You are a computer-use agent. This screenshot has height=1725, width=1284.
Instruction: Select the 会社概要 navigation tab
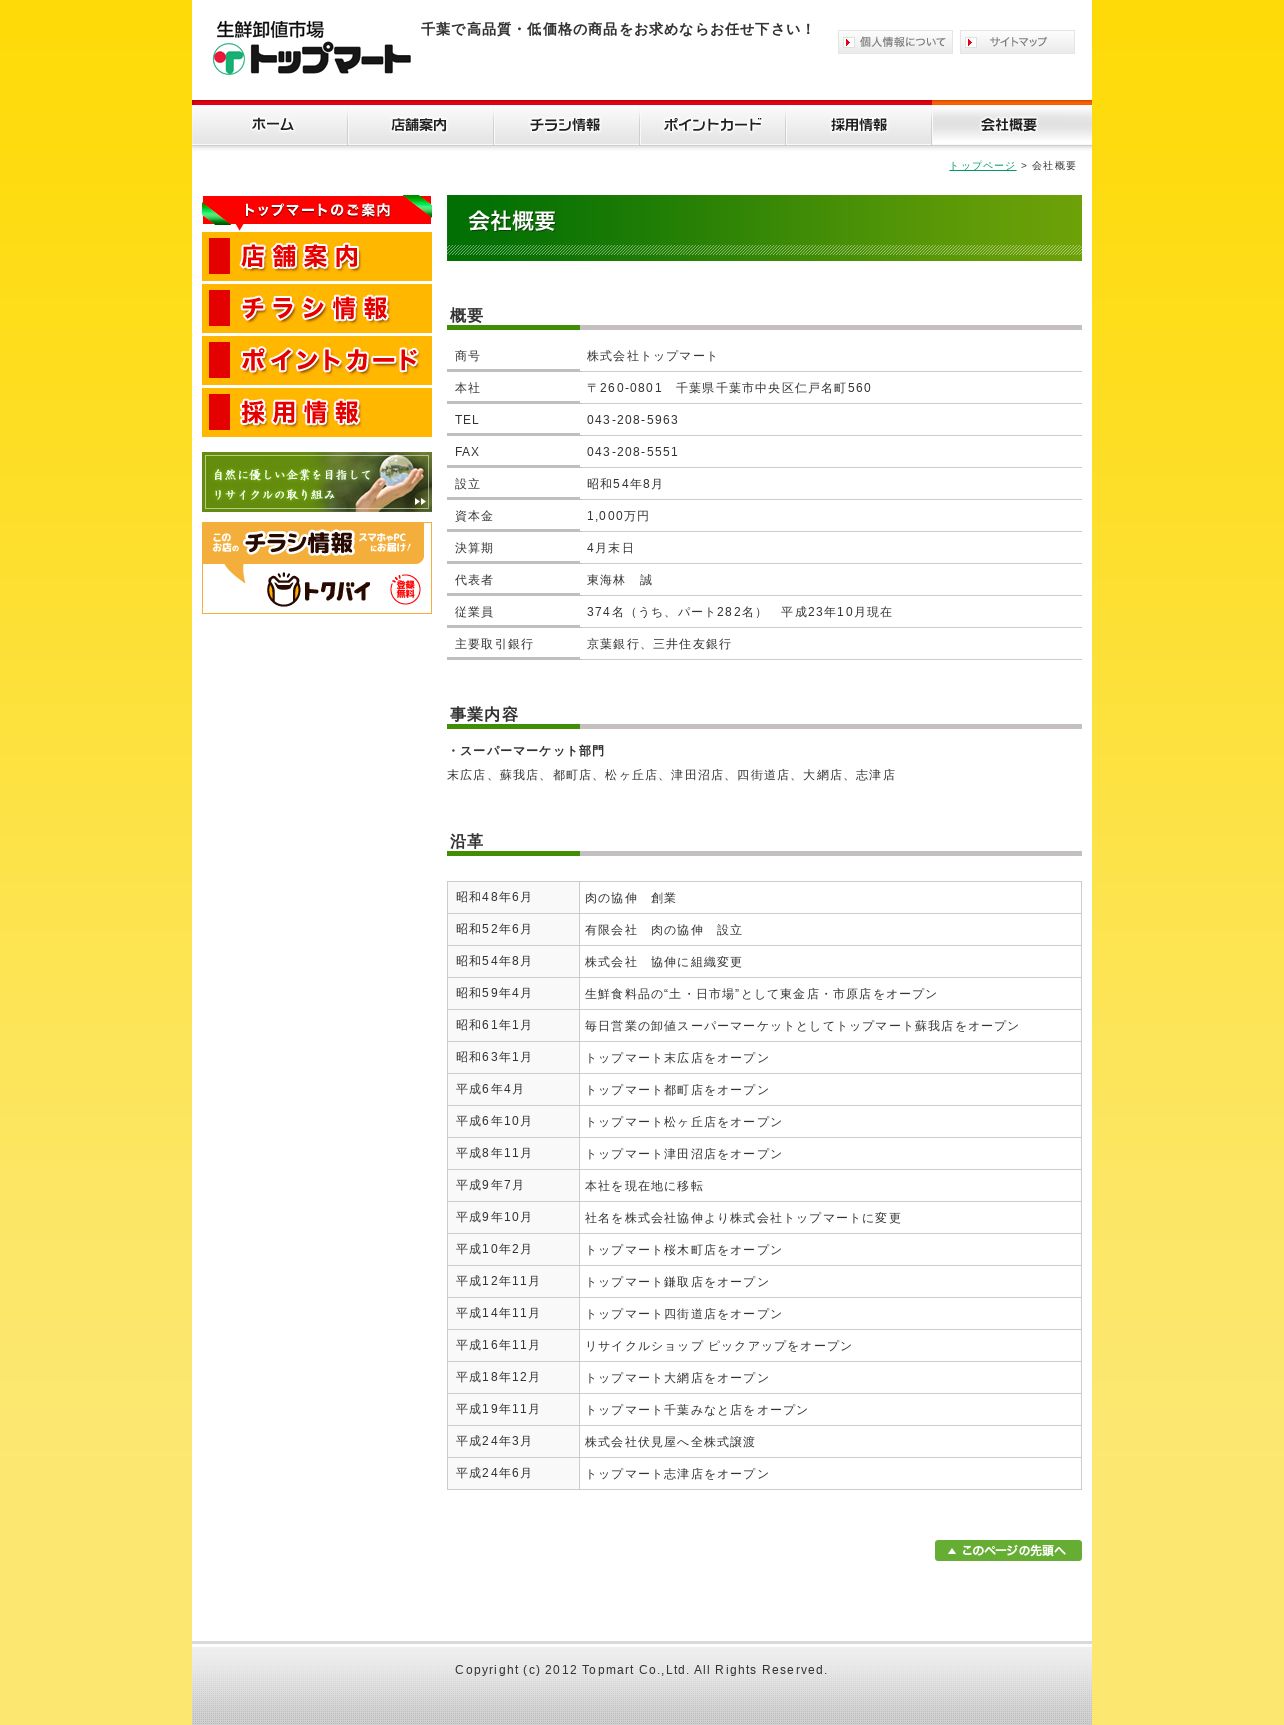pyautogui.click(x=1011, y=125)
